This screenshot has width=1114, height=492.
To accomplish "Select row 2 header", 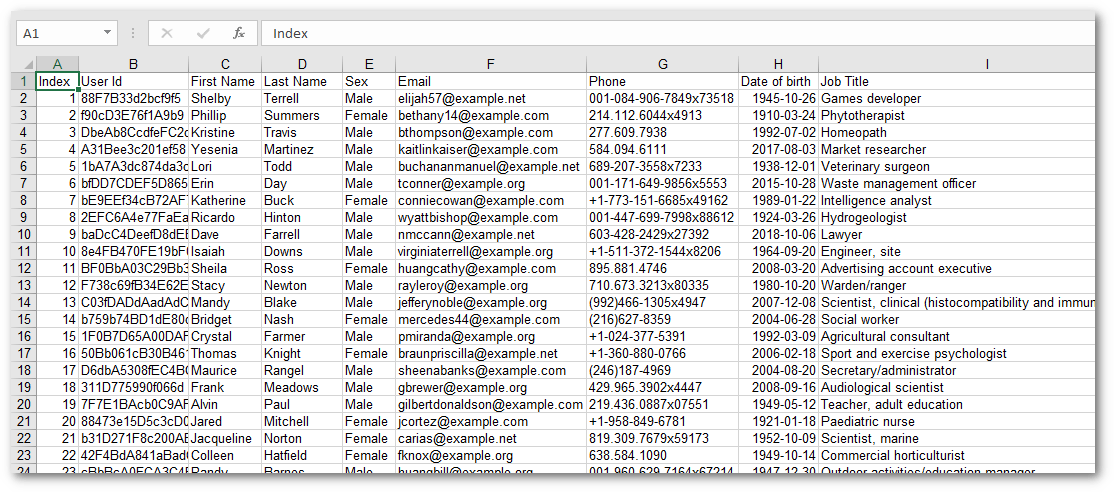I will tap(23, 98).
